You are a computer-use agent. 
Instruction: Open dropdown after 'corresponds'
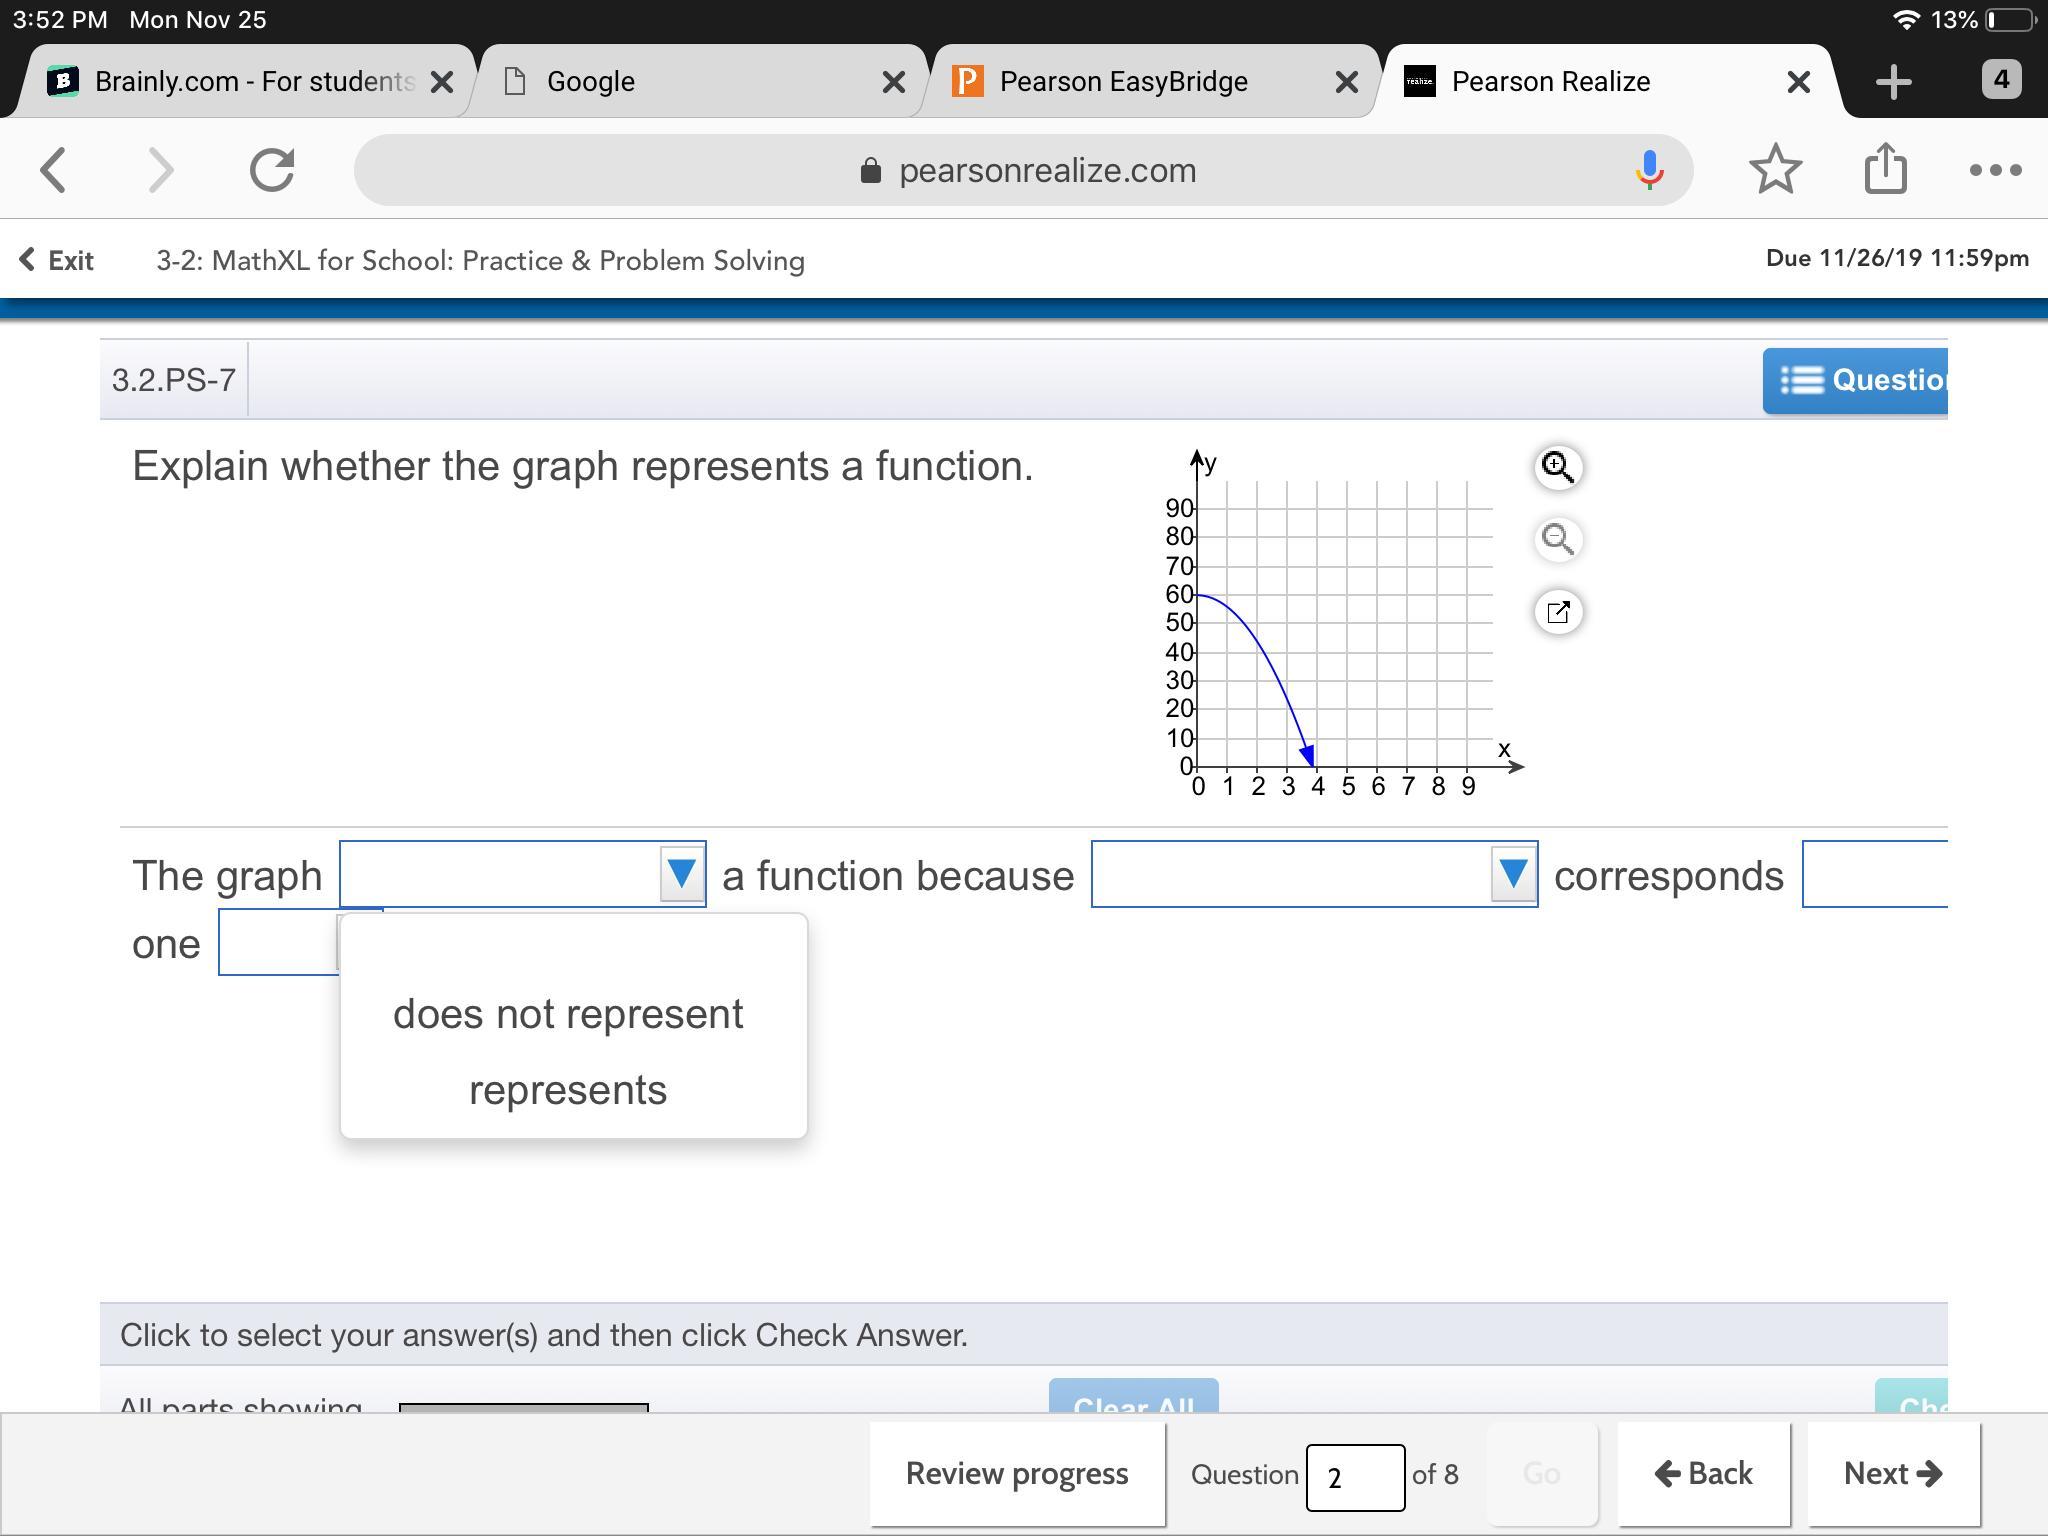click(1873, 875)
